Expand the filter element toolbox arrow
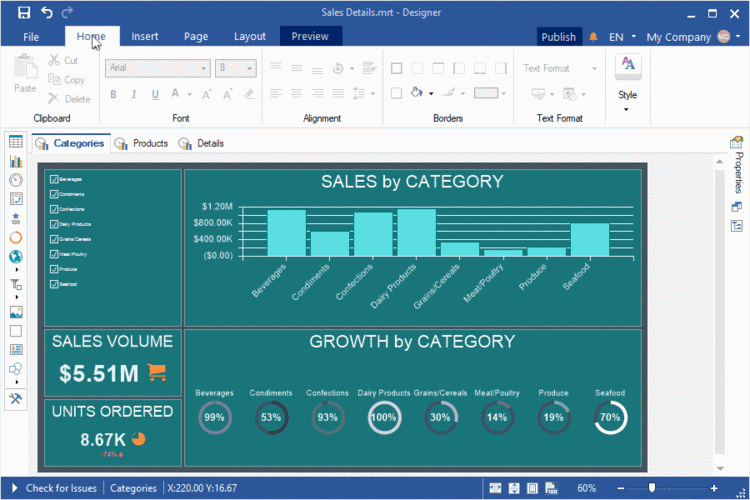Image resolution: width=750 pixels, height=500 pixels. [17, 297]
